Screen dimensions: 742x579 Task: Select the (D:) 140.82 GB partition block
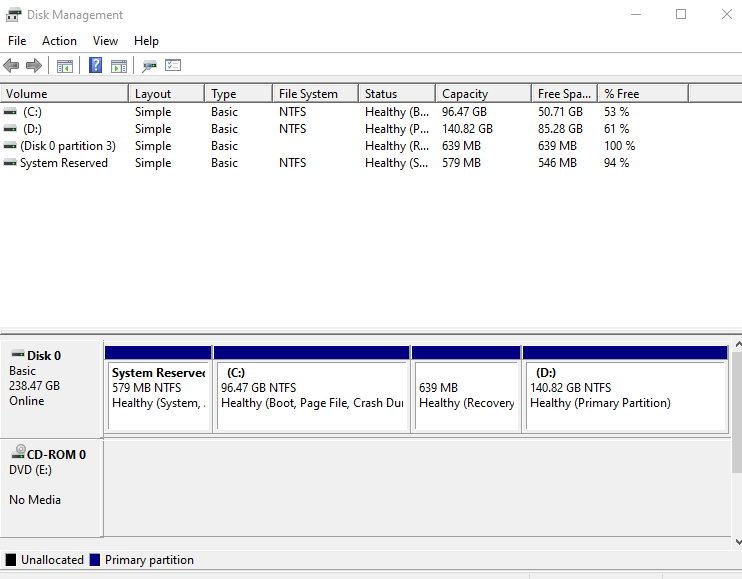(x=625, y=389)
